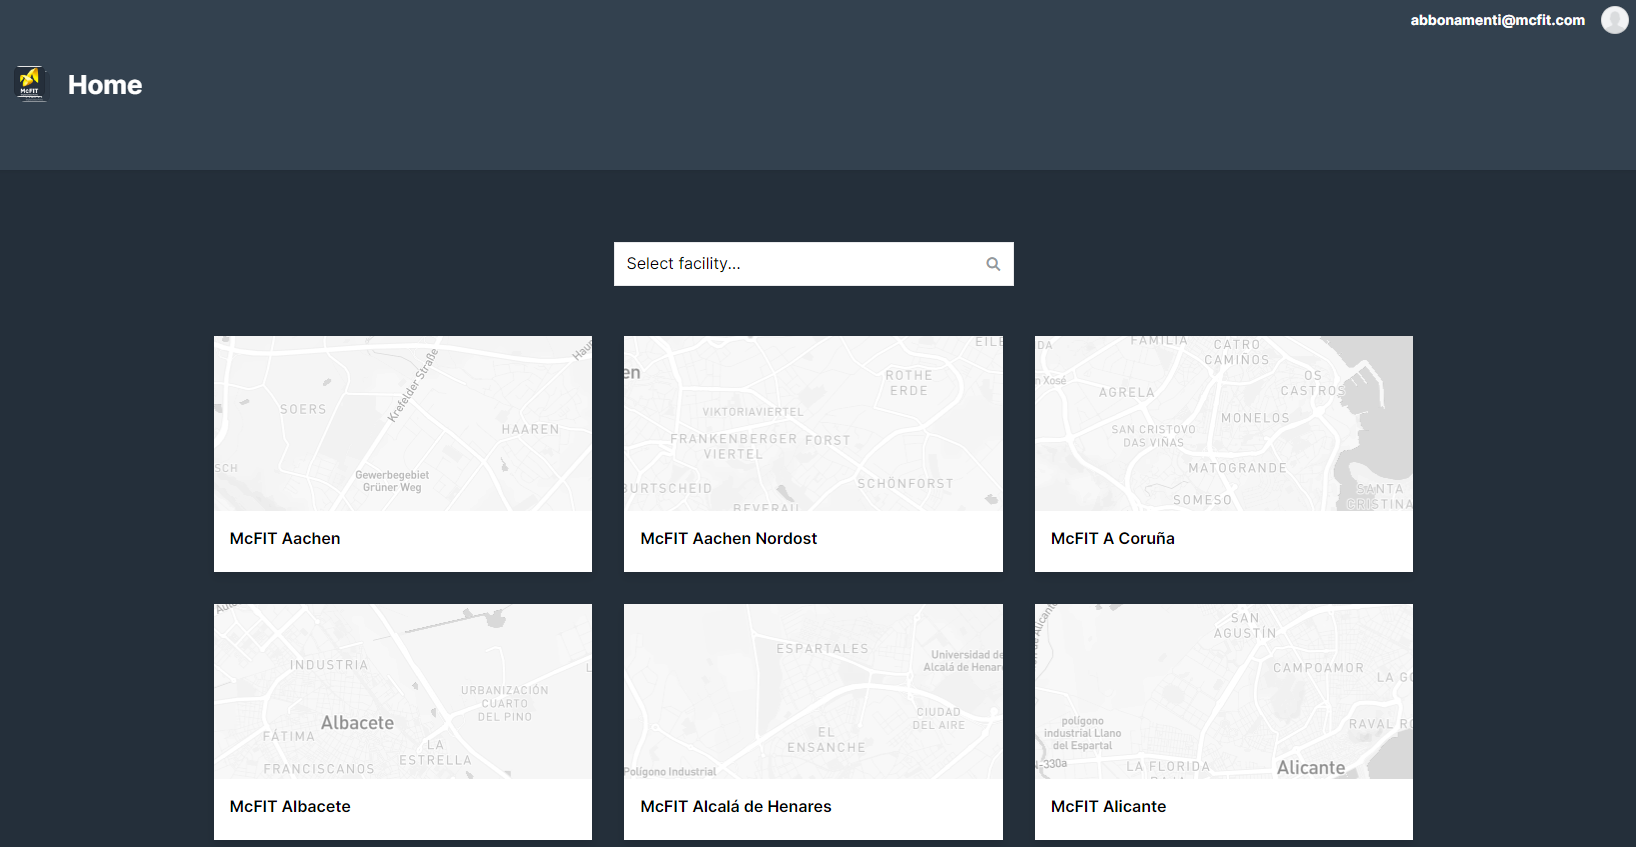This screenshot has height=847, width=1636.
Task: Open the McFIT A Coruña map thumbnail
Action: pyautogui.click(x=1223, y=423)
